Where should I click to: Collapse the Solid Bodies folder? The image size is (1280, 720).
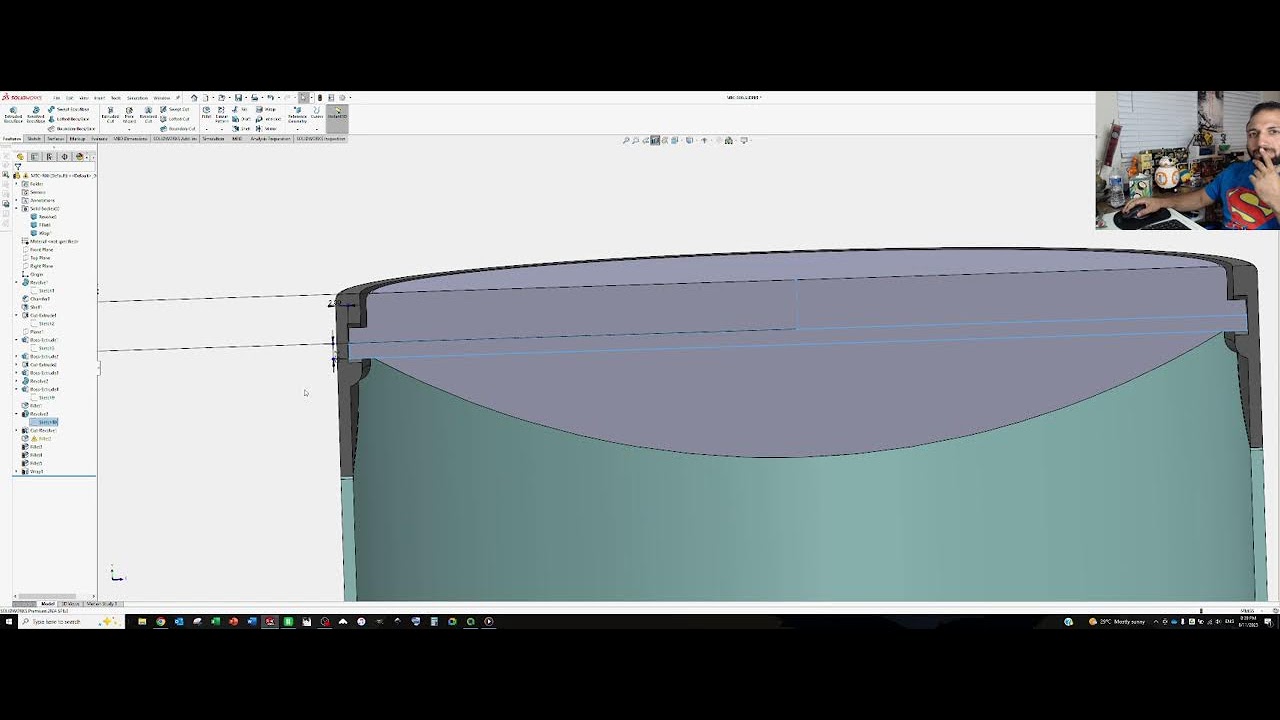tap(17, 208)
